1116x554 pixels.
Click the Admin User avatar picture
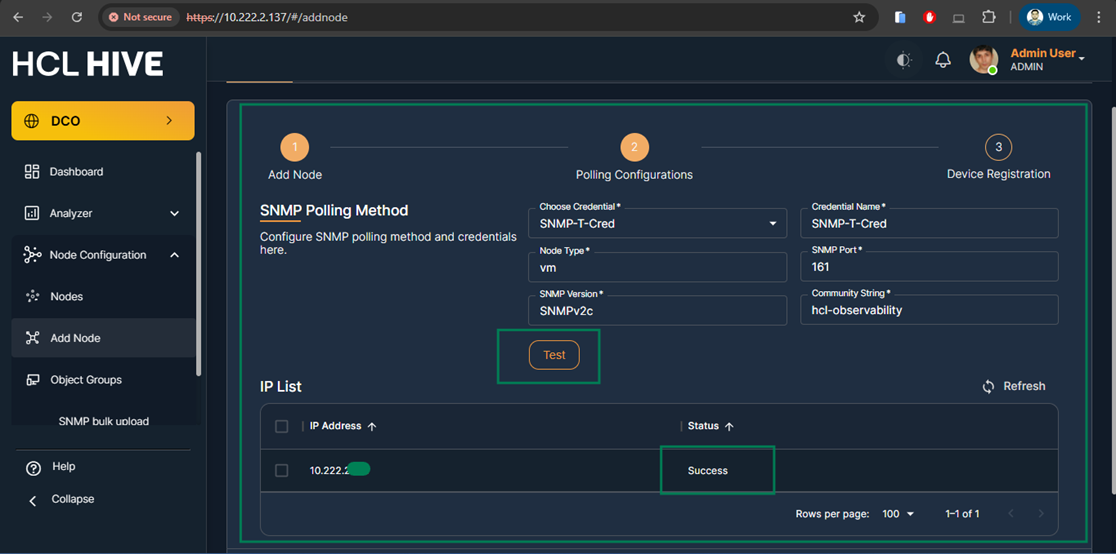984,60
